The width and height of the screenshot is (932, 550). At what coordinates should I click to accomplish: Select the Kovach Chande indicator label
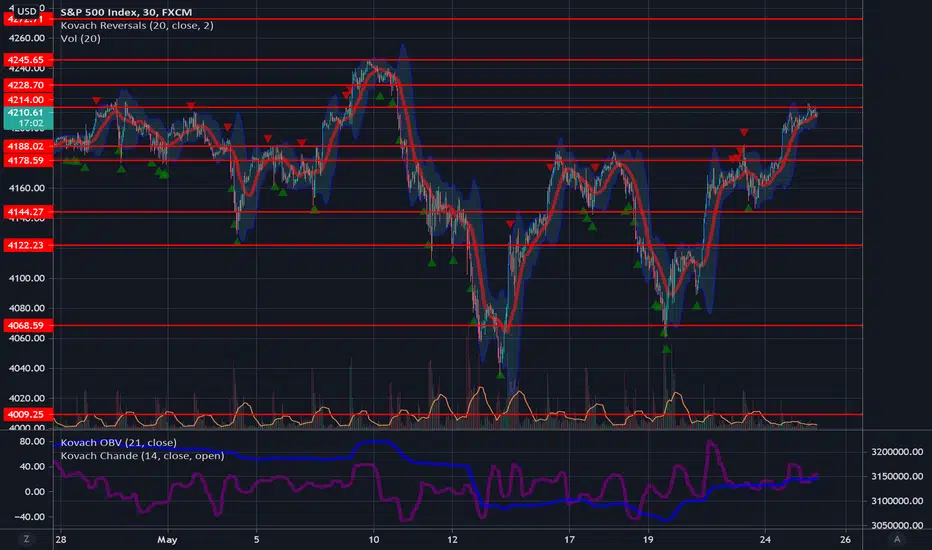[142, 455]
